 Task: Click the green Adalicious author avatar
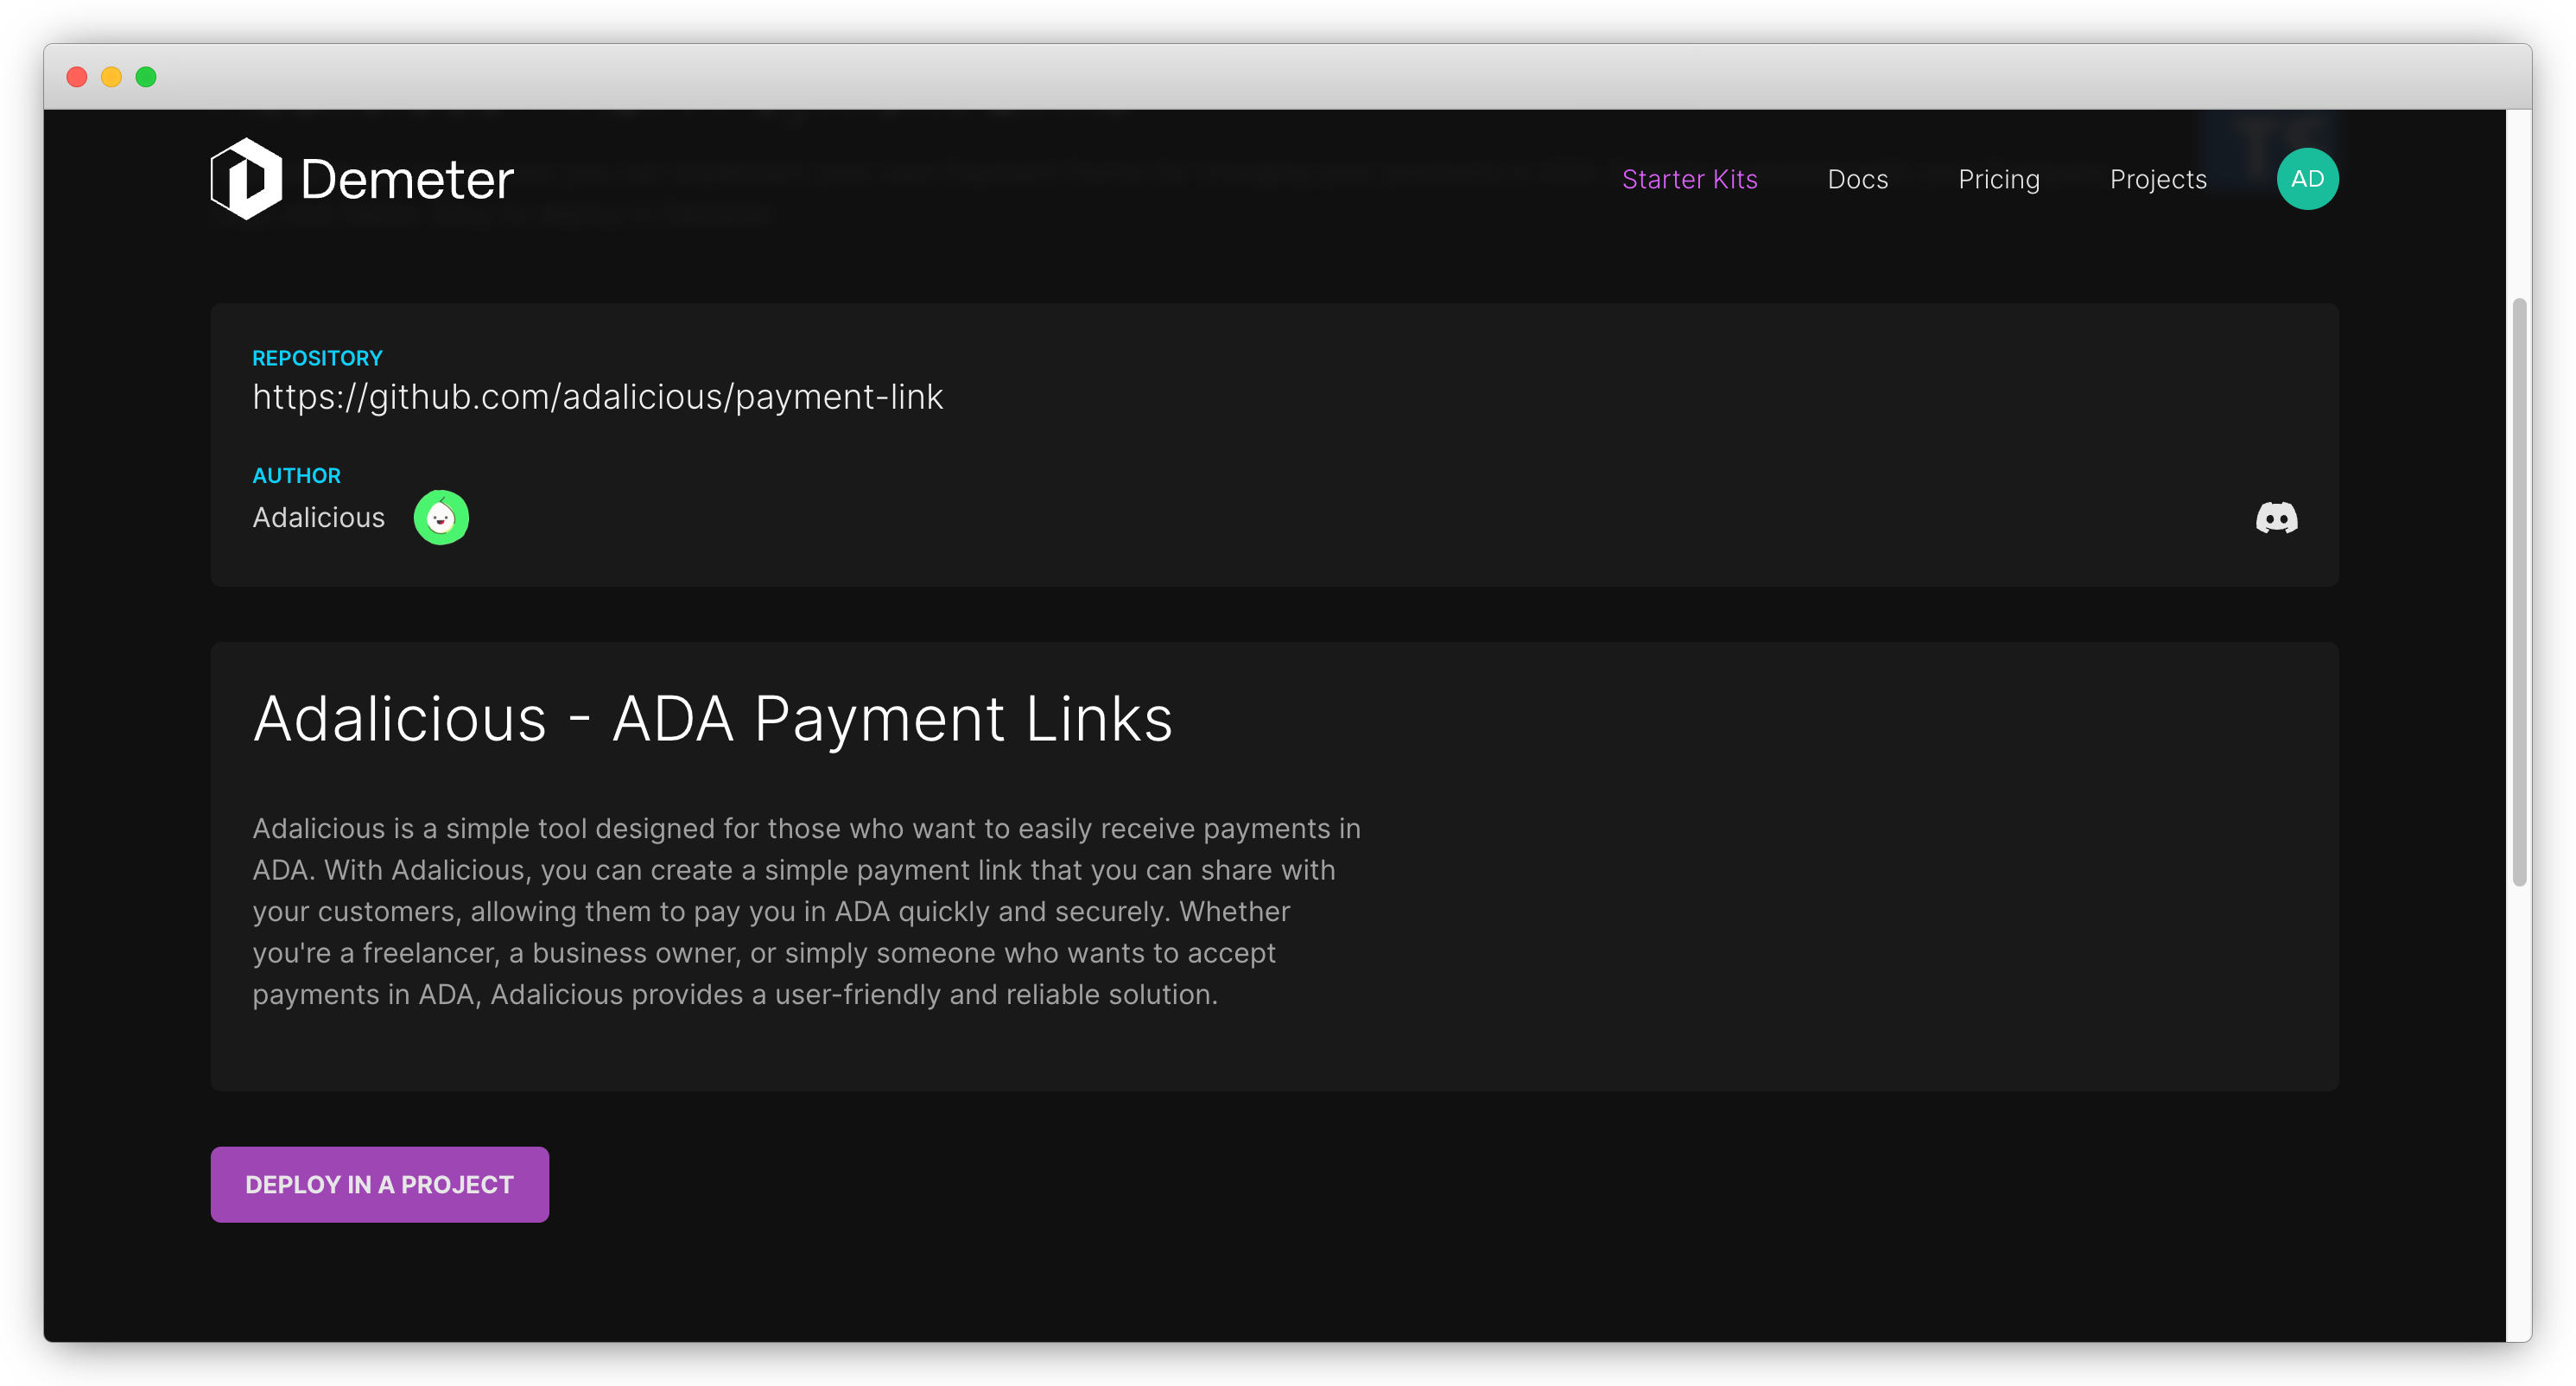click(x=441, y=518)
